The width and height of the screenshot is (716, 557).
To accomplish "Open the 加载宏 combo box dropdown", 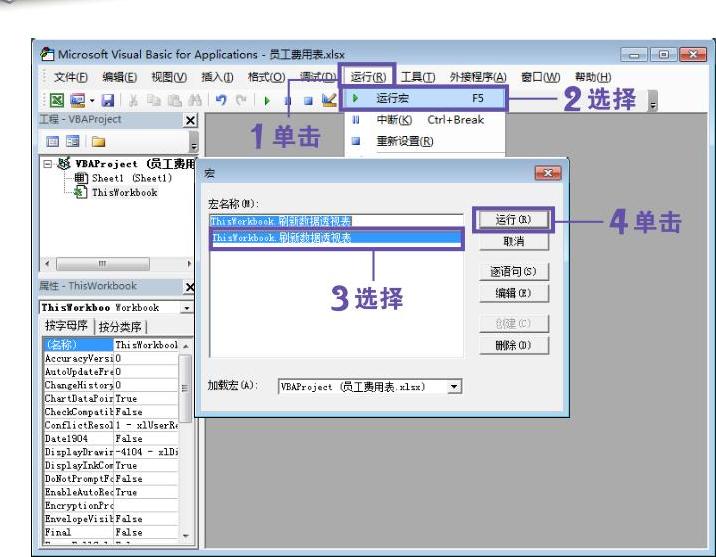I will (x=455, y=386).
